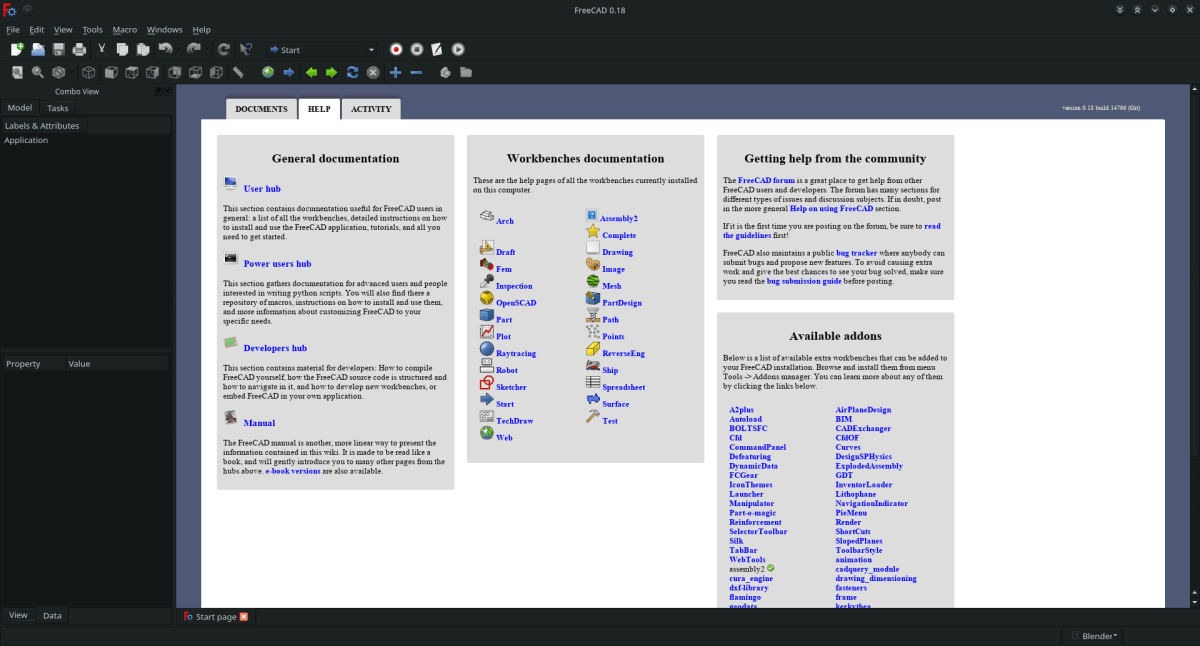Image resolution: width=1200 pixels, height=646 pixels.
Task: Open the Macro menu
Action: (125, 30)
